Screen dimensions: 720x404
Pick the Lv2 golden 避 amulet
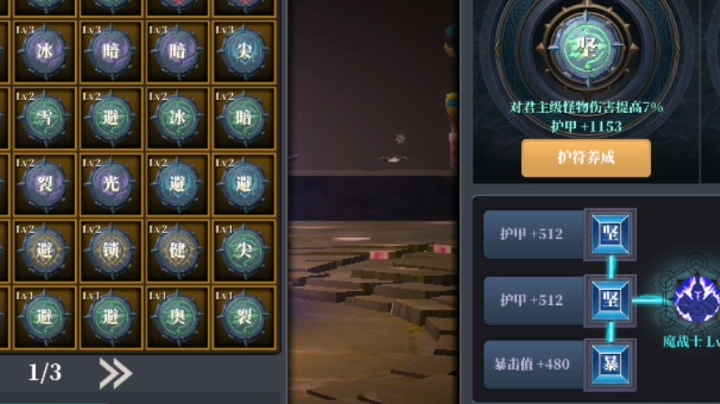(45, 251)
